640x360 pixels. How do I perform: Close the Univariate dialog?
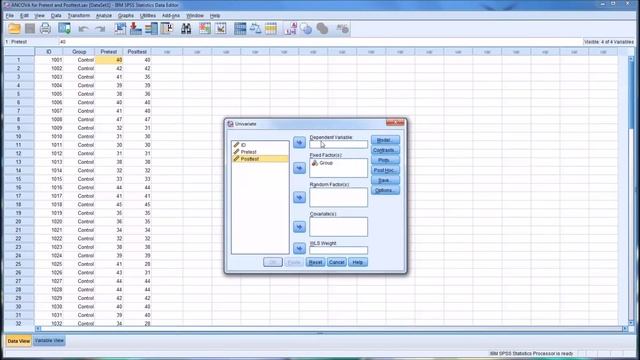click(395, 123)
